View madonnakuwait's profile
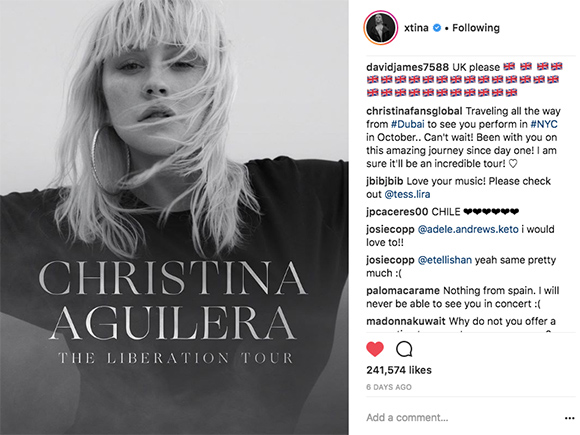 [406, 321]
